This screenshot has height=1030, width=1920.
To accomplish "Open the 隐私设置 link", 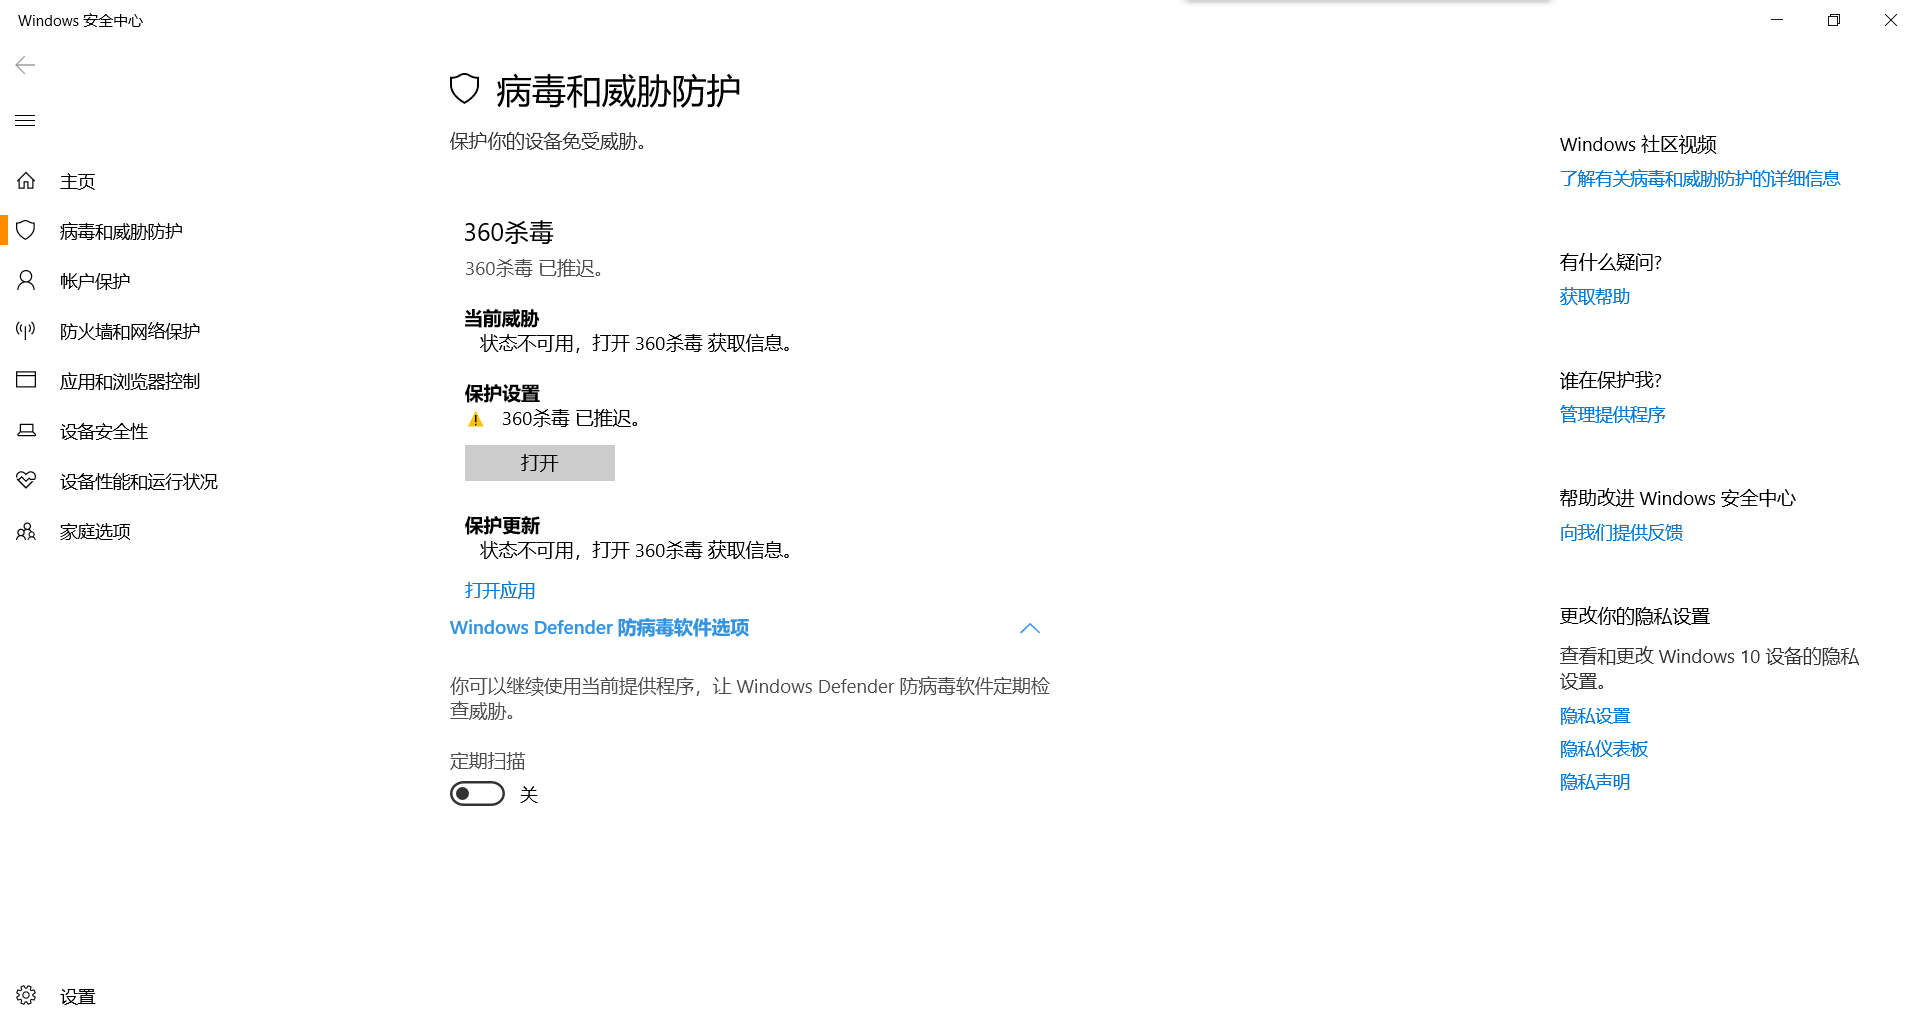I will tap(1595, 716).
